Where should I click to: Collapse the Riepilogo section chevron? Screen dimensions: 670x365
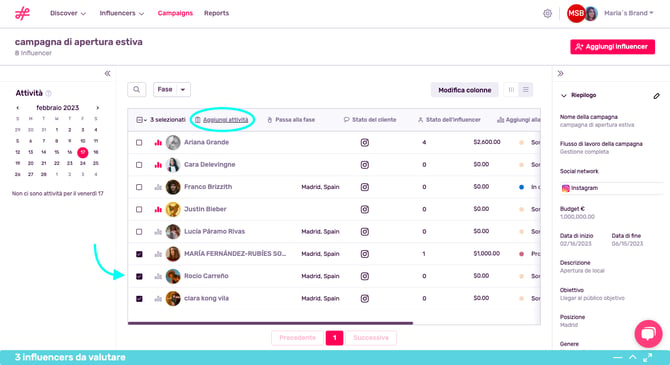pos(564,96)
